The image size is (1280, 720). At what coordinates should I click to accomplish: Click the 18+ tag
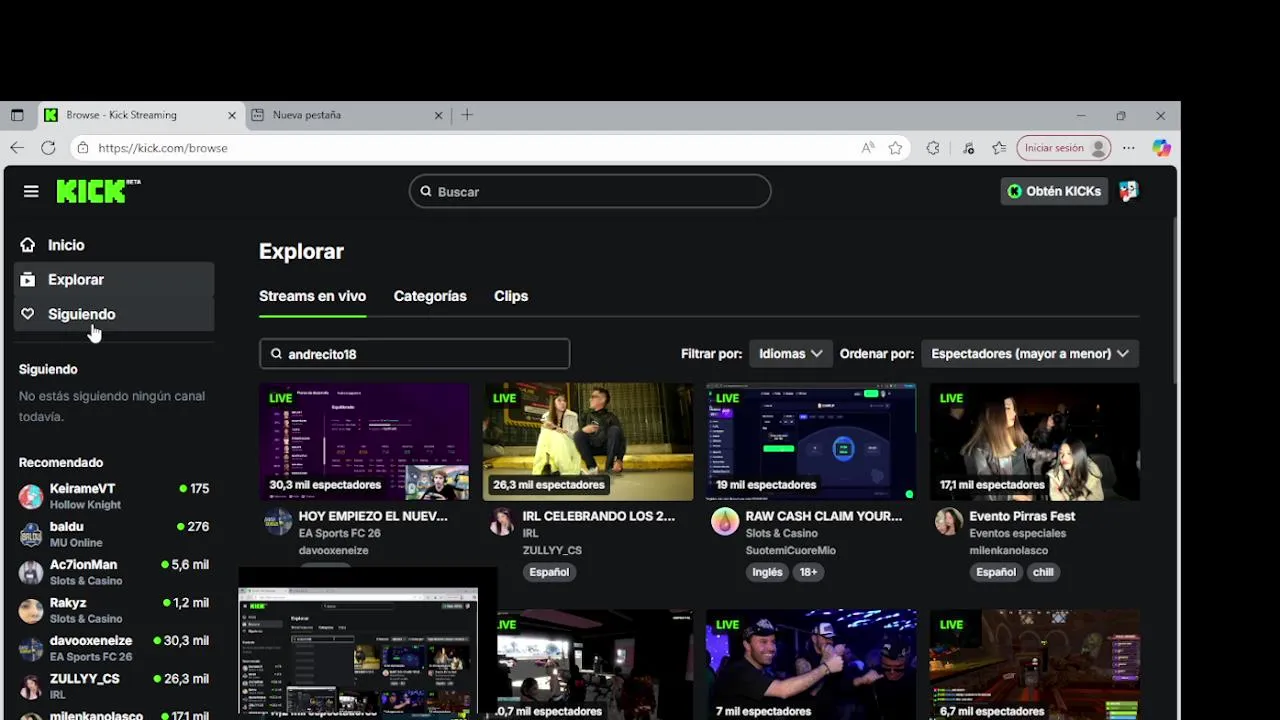(808, 572)
